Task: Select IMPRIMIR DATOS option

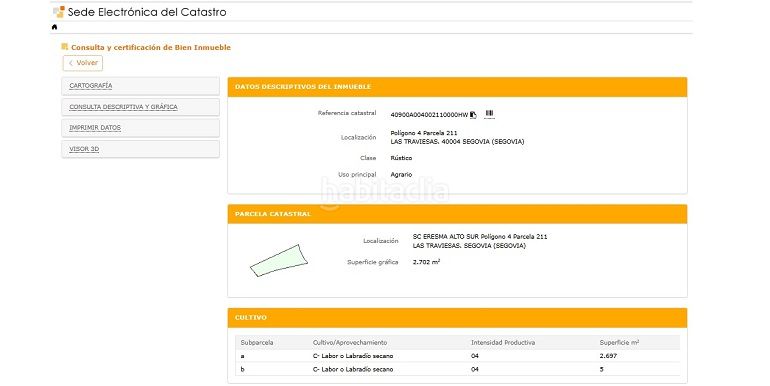Action: [x=140, y=128]
